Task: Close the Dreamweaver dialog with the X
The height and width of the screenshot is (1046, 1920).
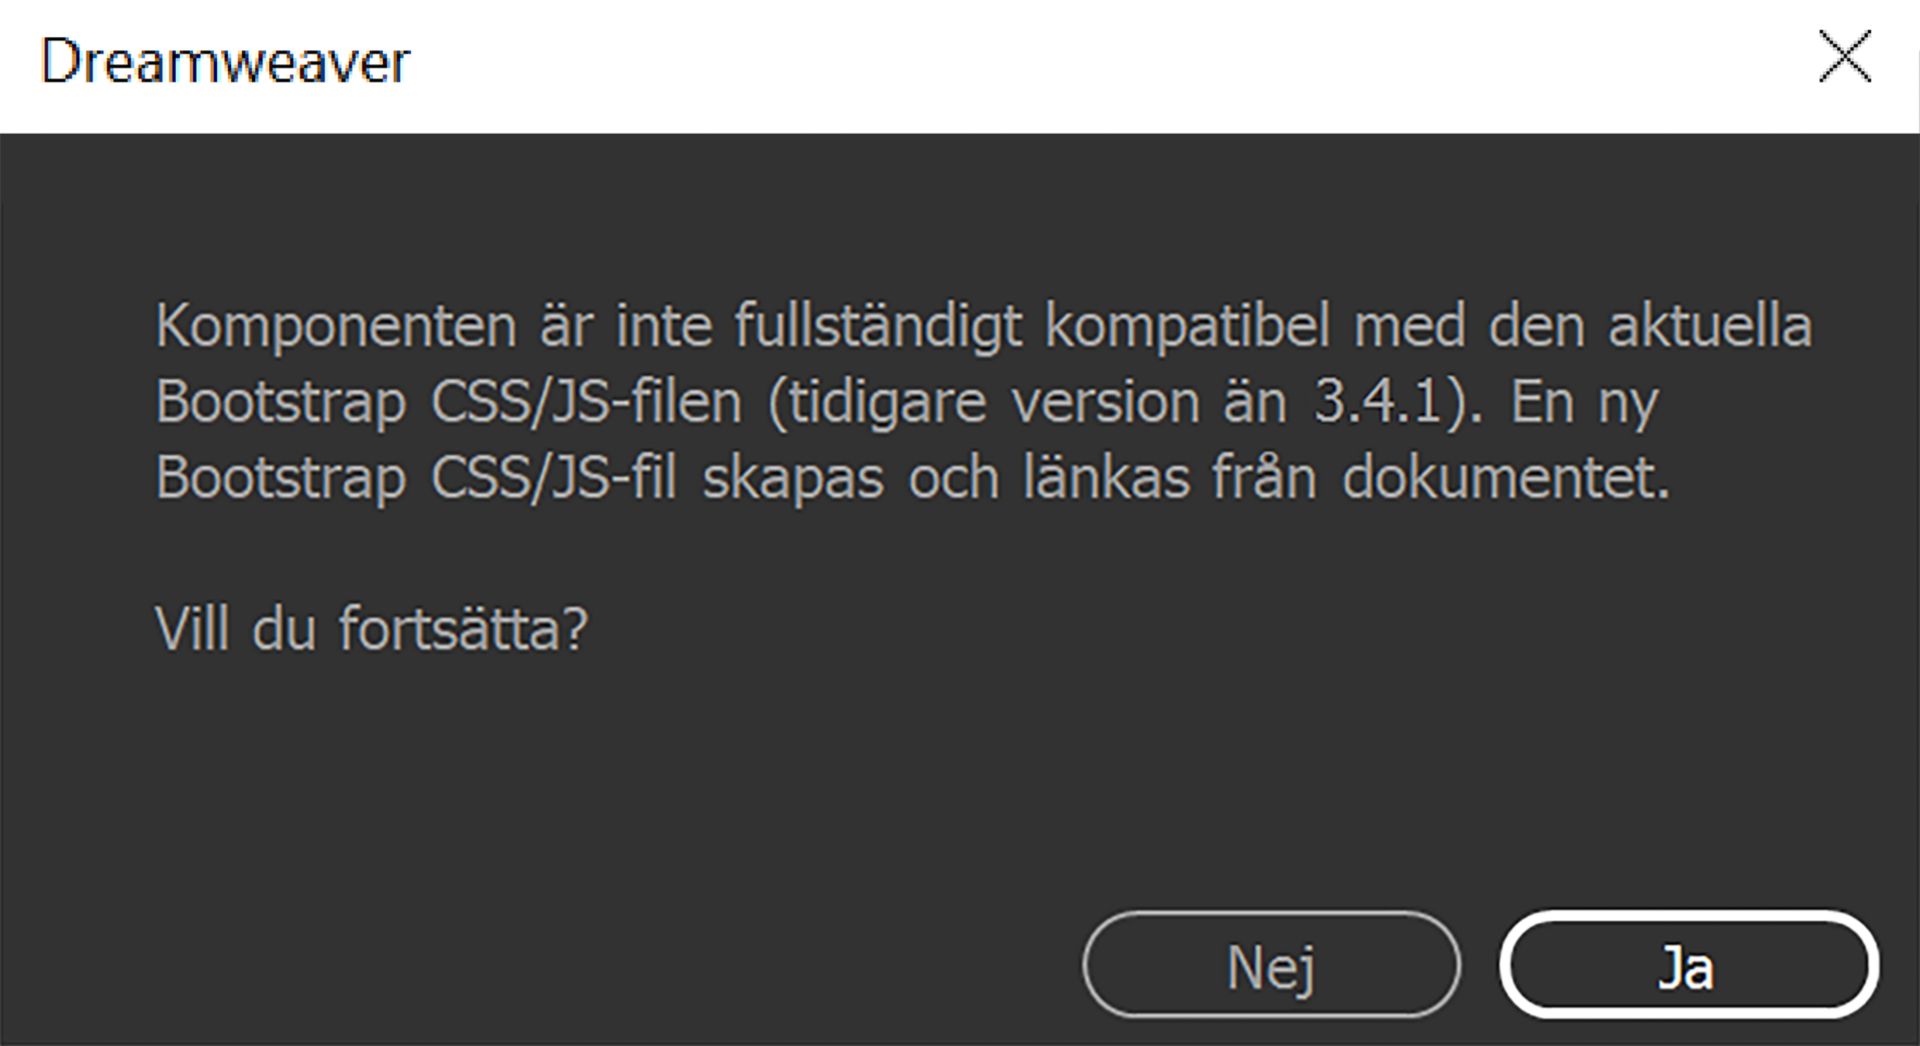Action: tap(1845, 57)
